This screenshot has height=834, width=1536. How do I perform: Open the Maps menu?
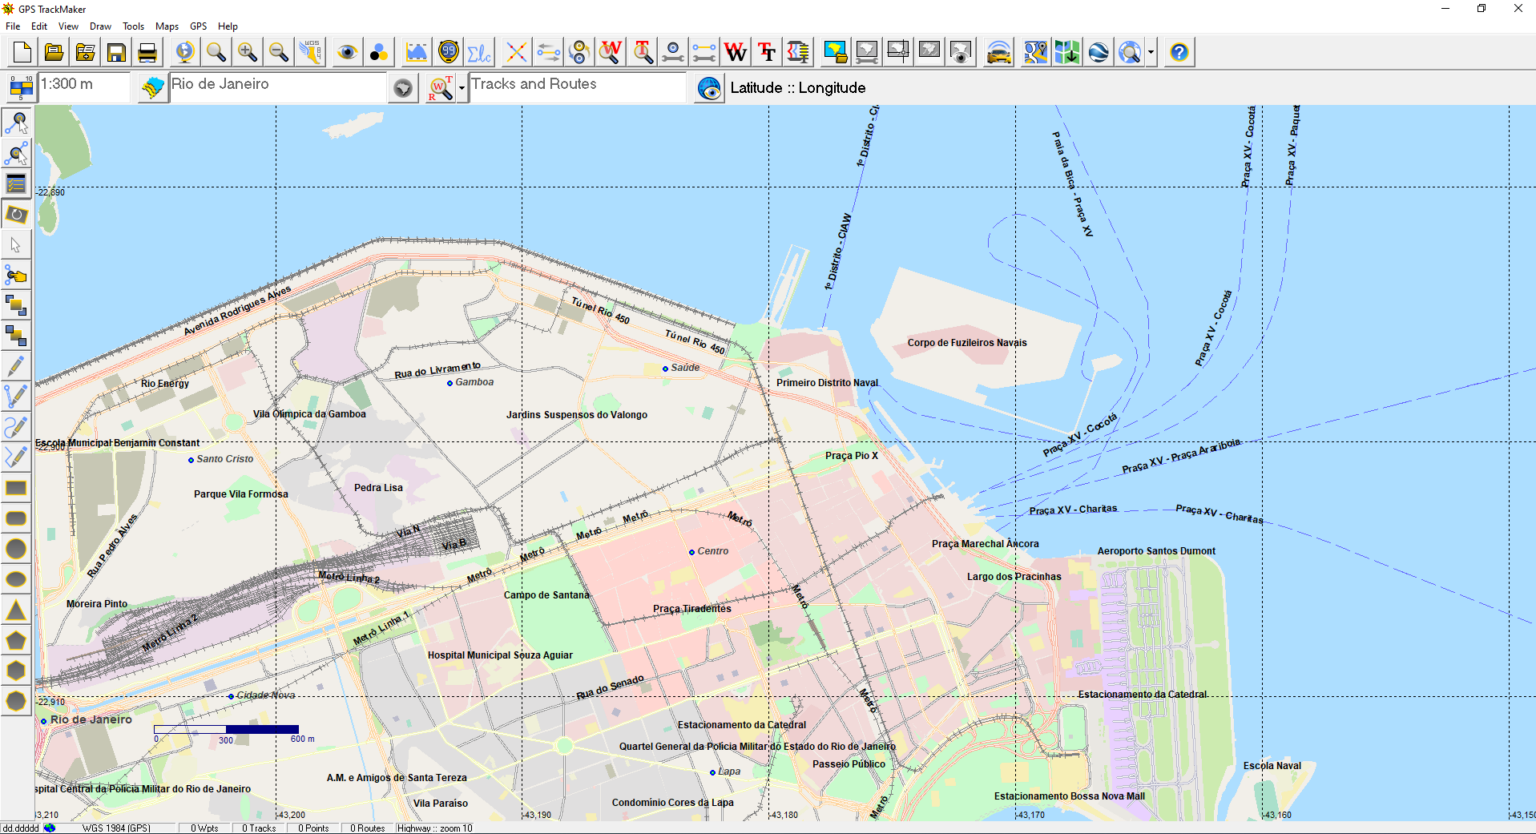pos(167,26)
